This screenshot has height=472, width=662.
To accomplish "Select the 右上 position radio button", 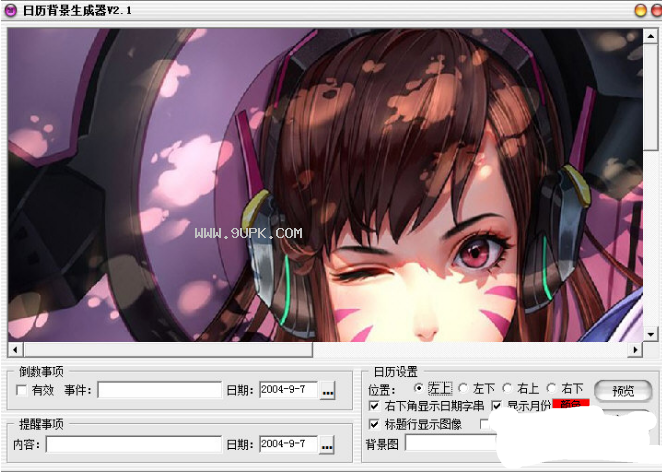I will (x=507, y=388).
